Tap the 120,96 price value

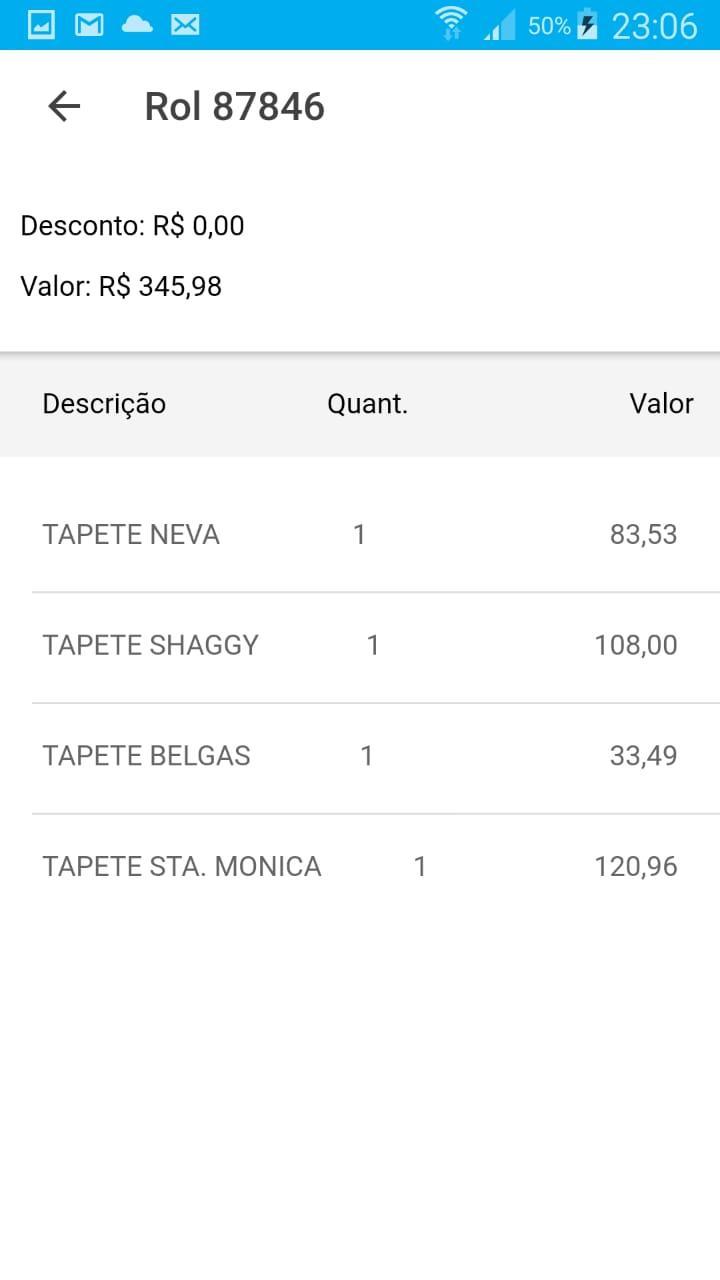636,867
